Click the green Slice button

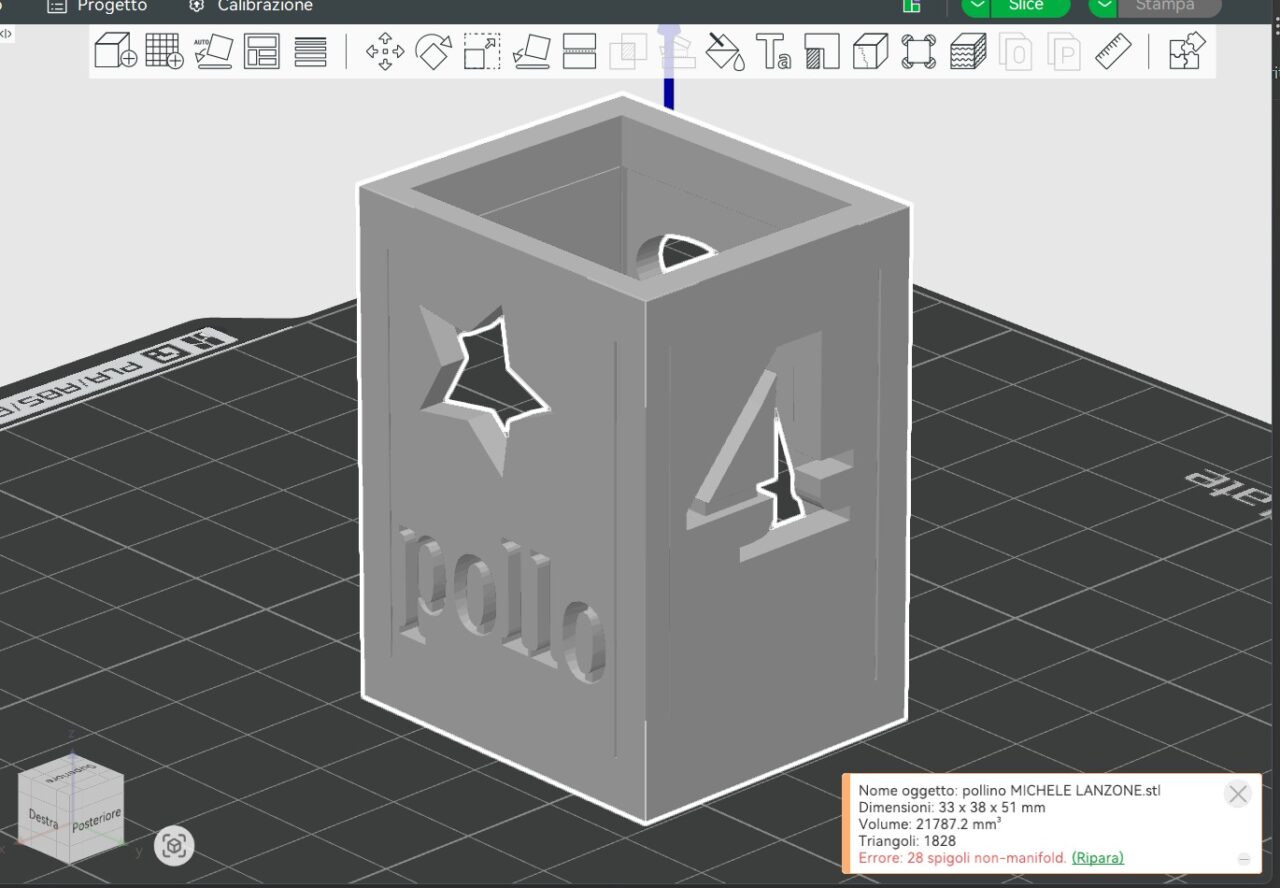point(1028,6)
